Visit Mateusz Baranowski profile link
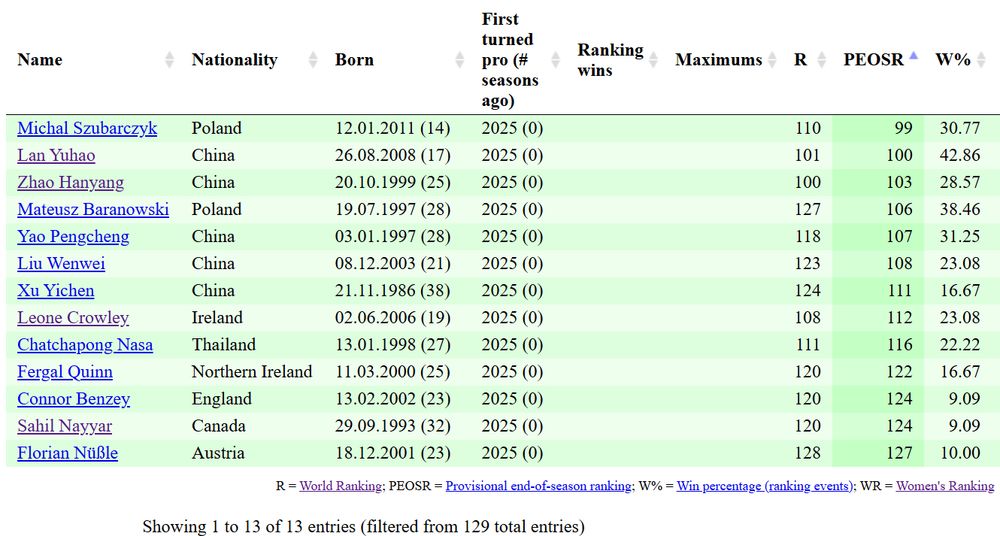The width and height of the screenshot is (1000, 536). click(93, 209)
